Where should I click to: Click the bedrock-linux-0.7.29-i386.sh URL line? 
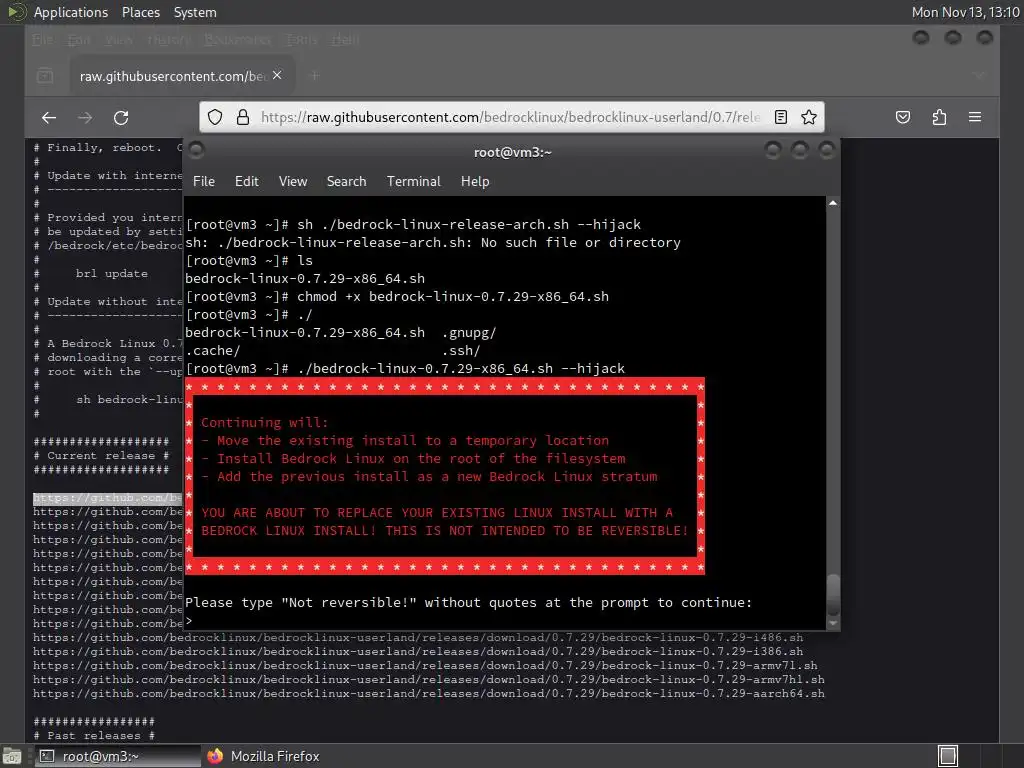[x=418, y=652]
